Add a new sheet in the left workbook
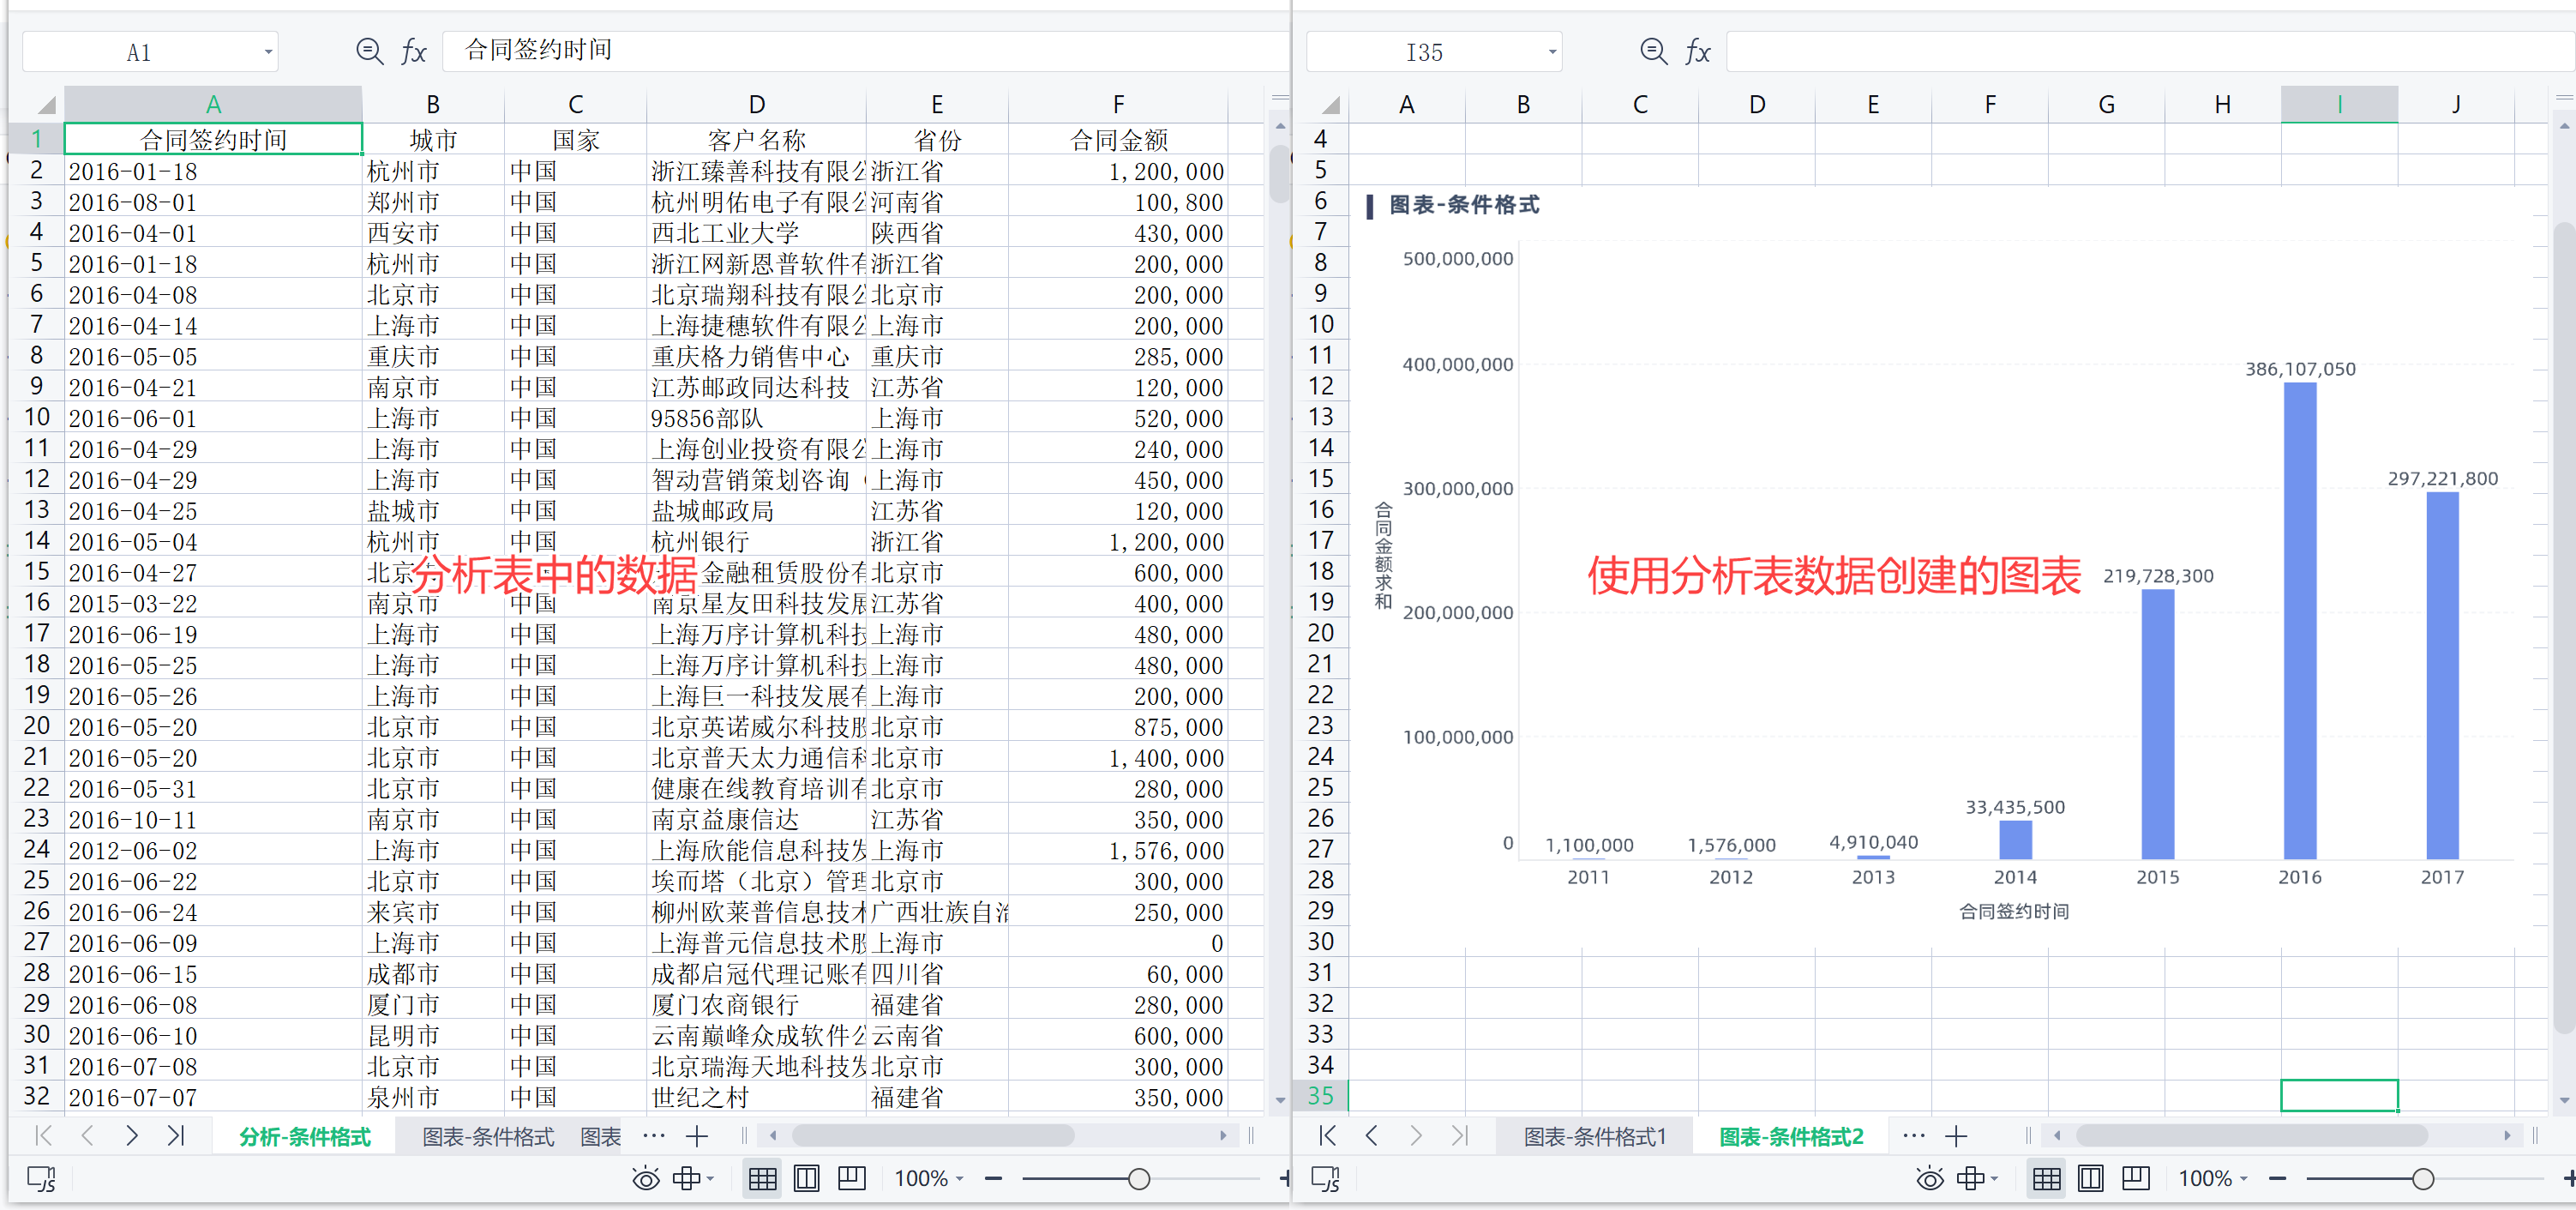 (697, 1136)
